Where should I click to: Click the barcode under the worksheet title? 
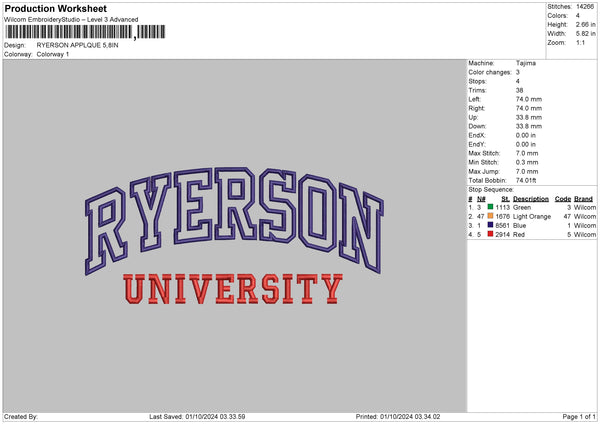pos(86,32)
